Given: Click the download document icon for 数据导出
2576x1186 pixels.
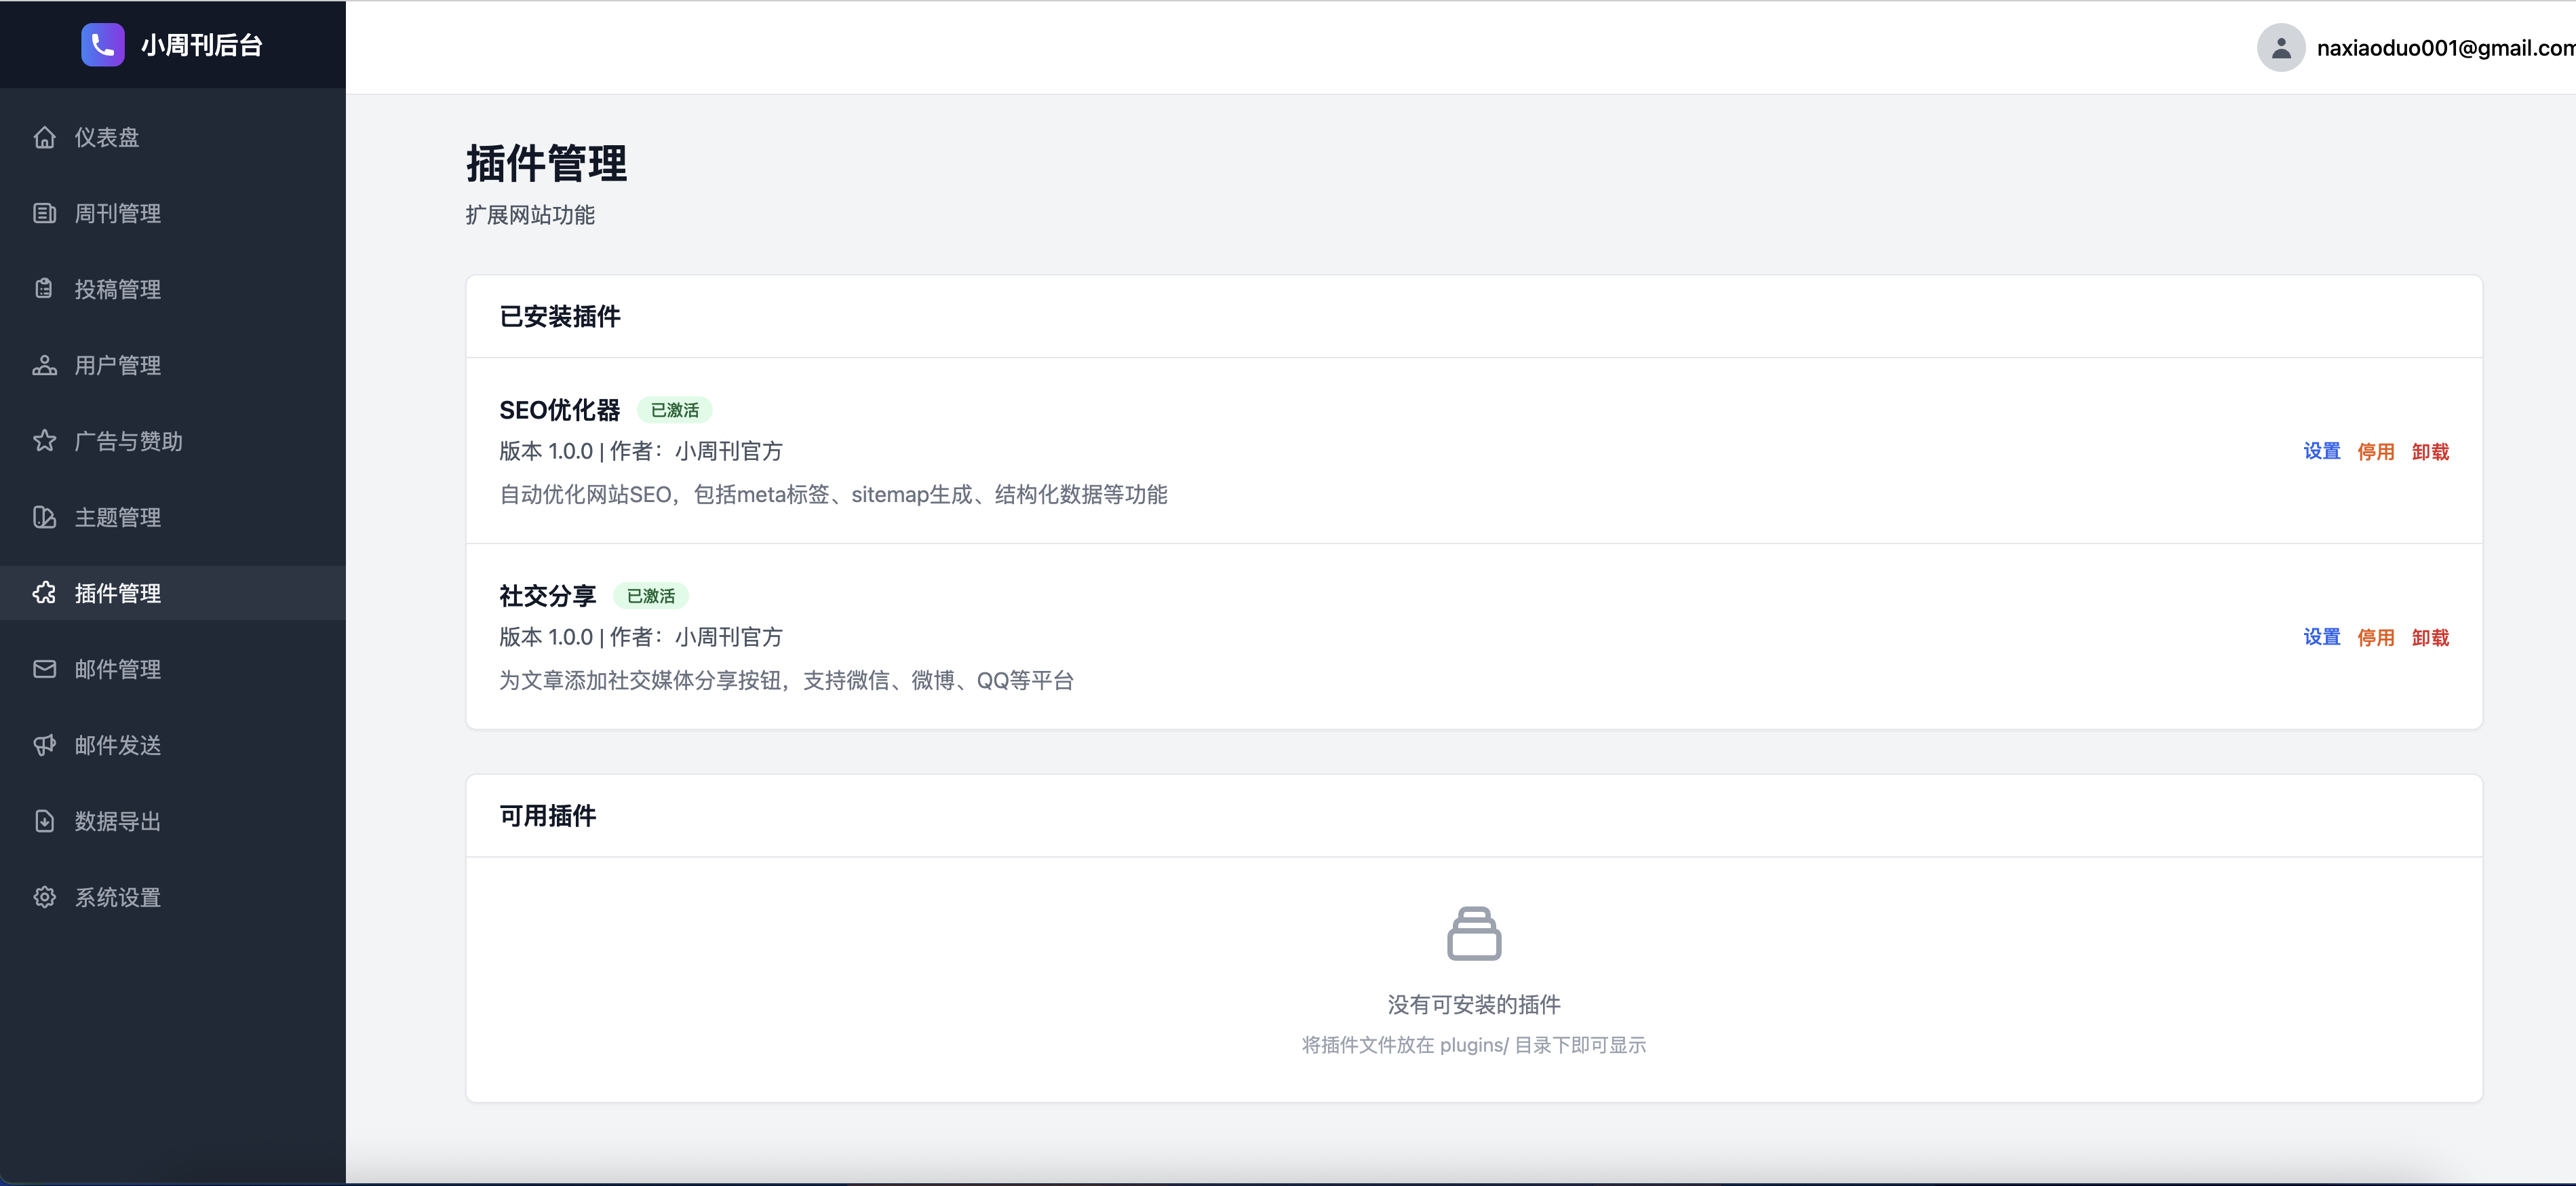Looking at the screenshot, I should coord(44,821).
